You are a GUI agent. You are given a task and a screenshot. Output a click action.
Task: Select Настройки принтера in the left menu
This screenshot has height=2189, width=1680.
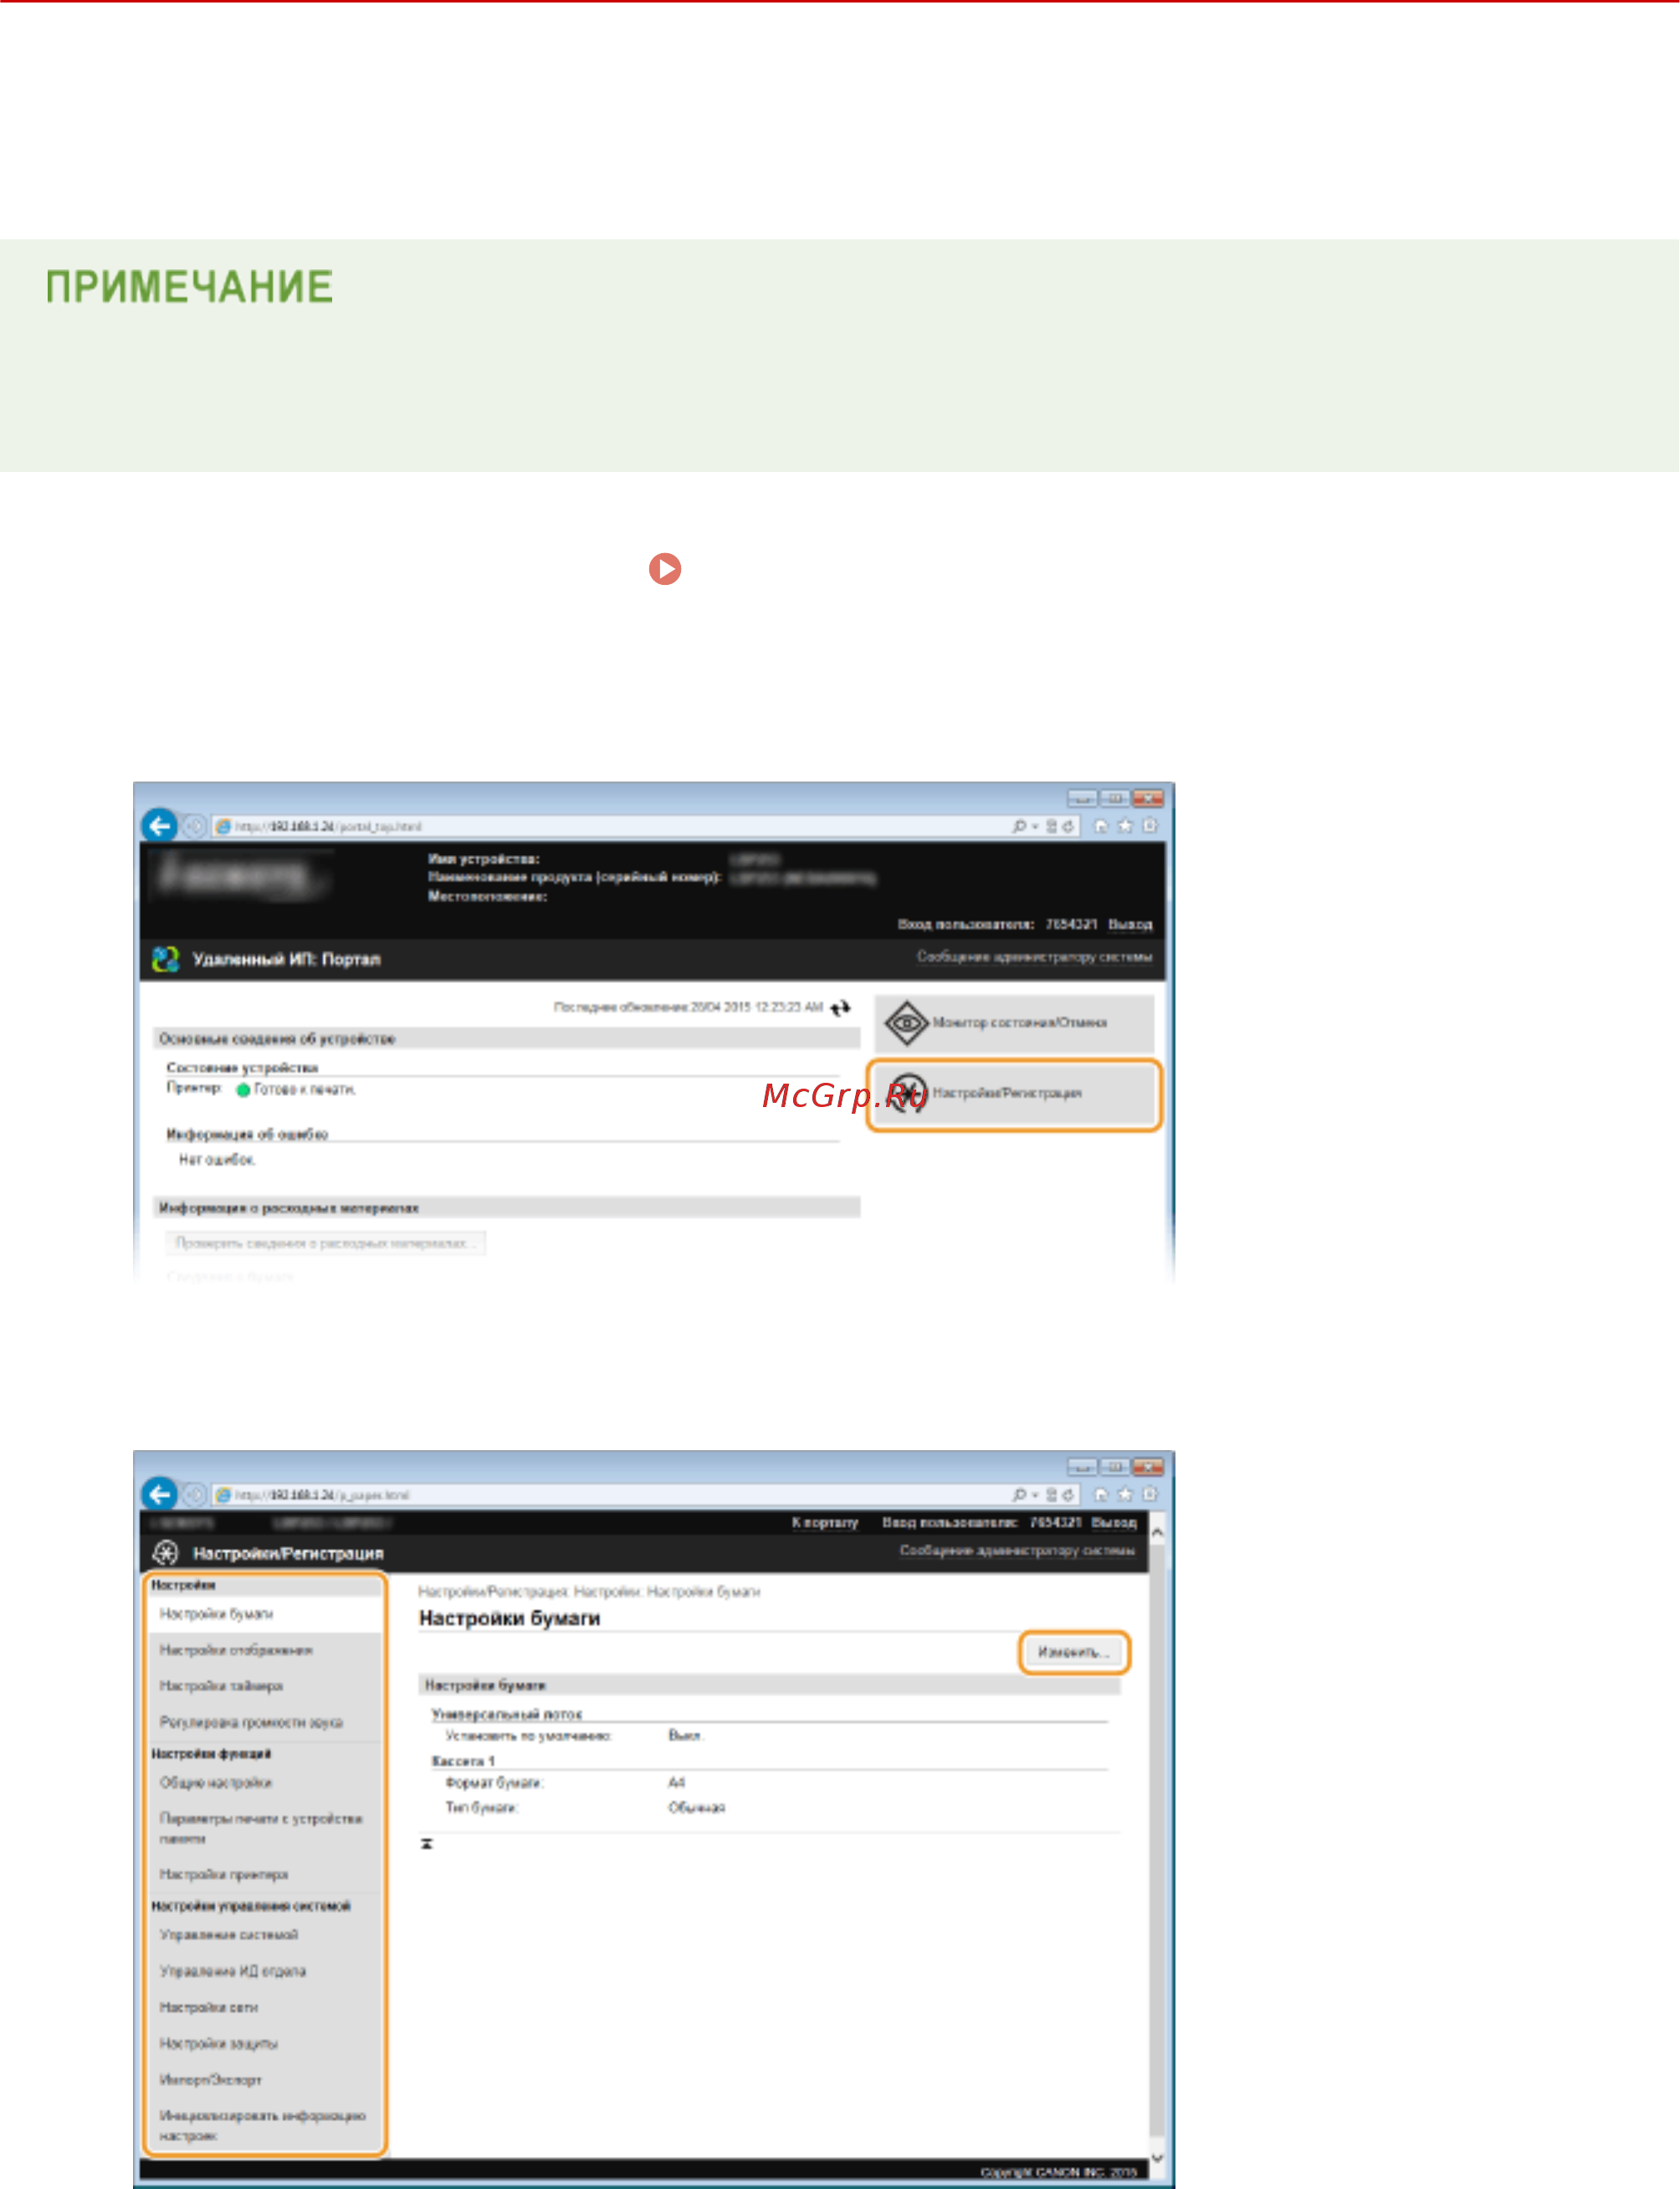click(265, 1874)
